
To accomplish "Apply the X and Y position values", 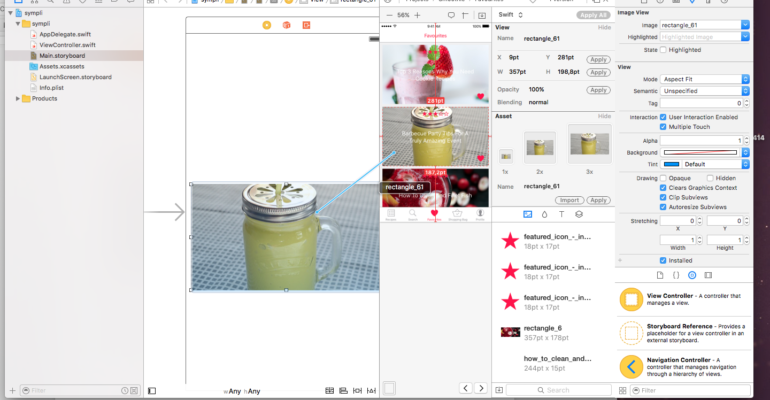I will [598, 59].
